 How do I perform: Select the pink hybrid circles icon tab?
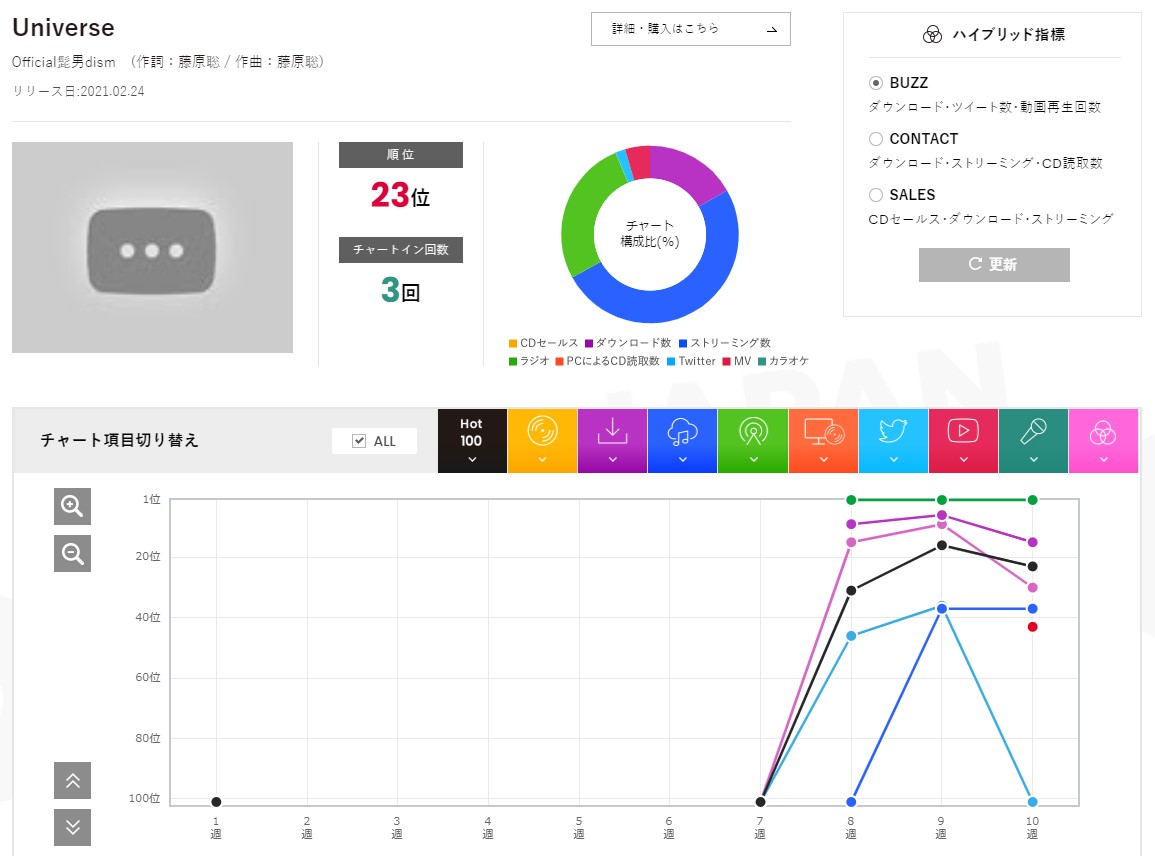tap(1103, 441)
